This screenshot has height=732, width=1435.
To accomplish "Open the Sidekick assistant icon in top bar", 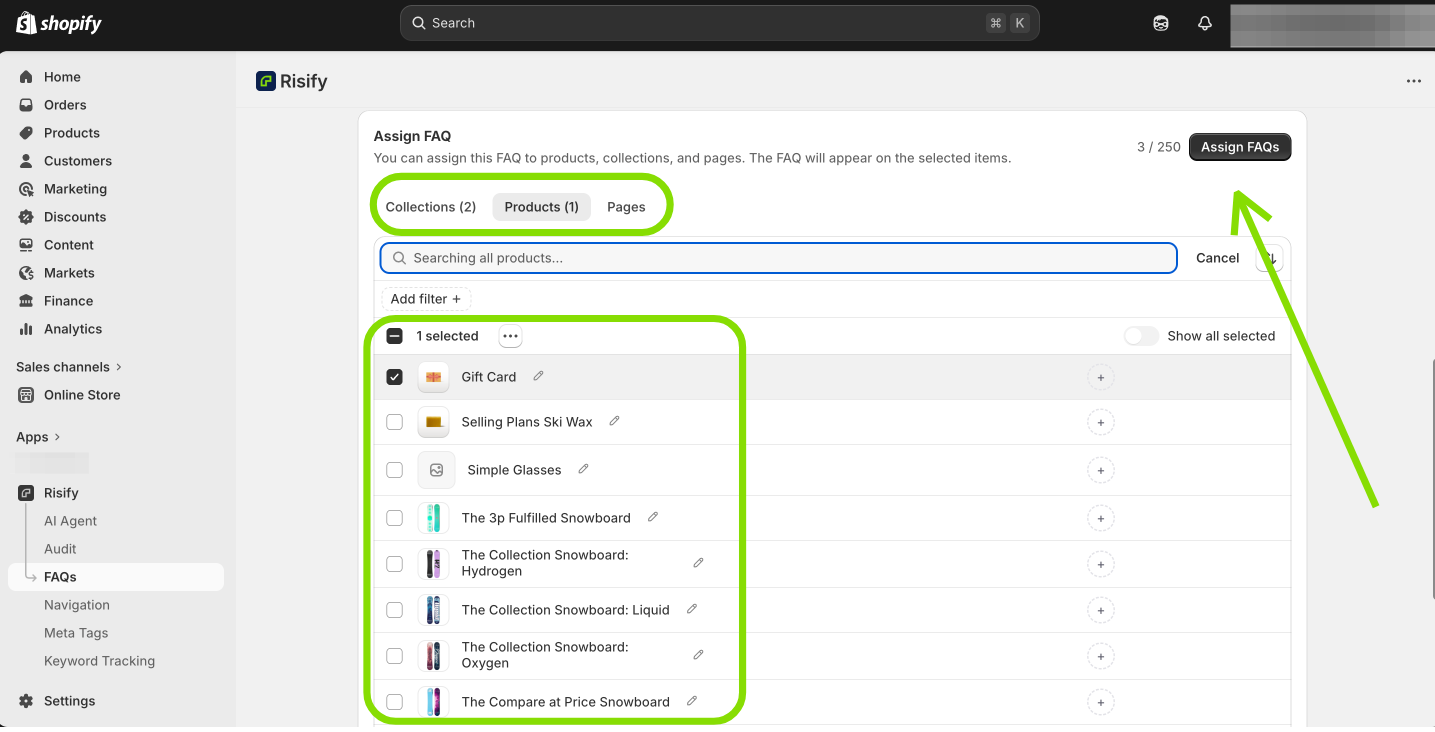I will point(1160,24).
